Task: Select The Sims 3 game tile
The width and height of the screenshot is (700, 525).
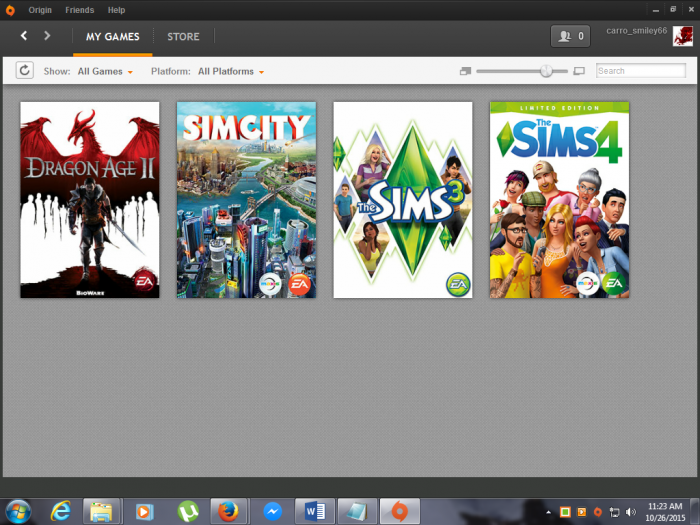Action: (x=403, y=200)
